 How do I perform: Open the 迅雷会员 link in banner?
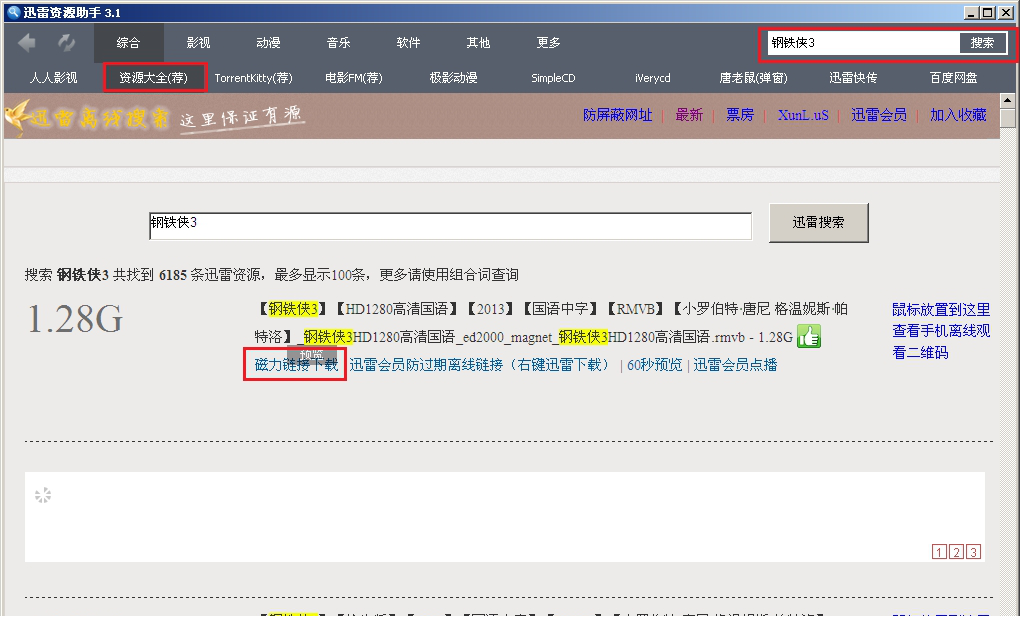tap(879, 115)
